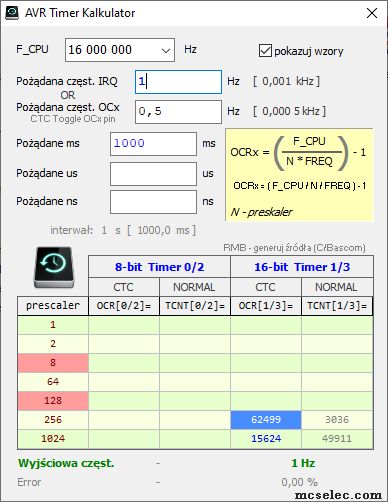Click the Pożądana częst. OCx input field
Viewport: 388px width, 502px height.
178,112
